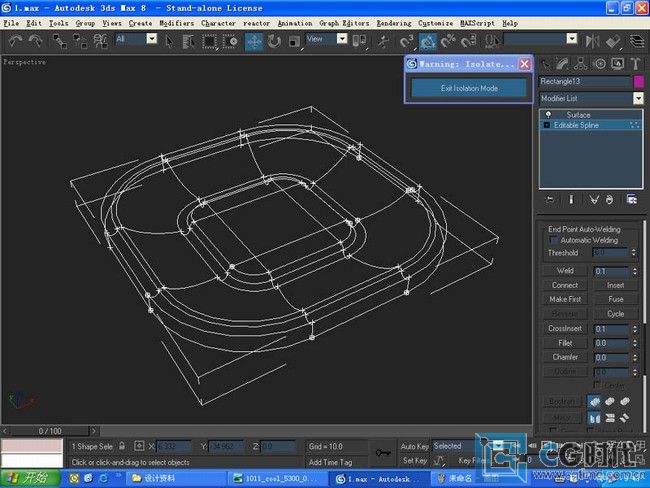Screen dimensions: 650x488
Task: Open the Named Selection Sets dropdown
Action: [x=572, y=39]
